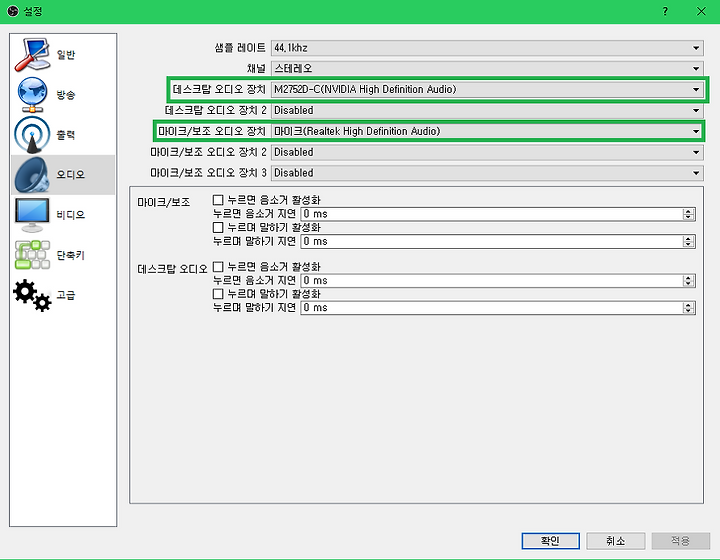Open the 방송 (Stream) globe icon
This screenshot has height=560, width=720.
pyautogui.click(x=32, y=95)
